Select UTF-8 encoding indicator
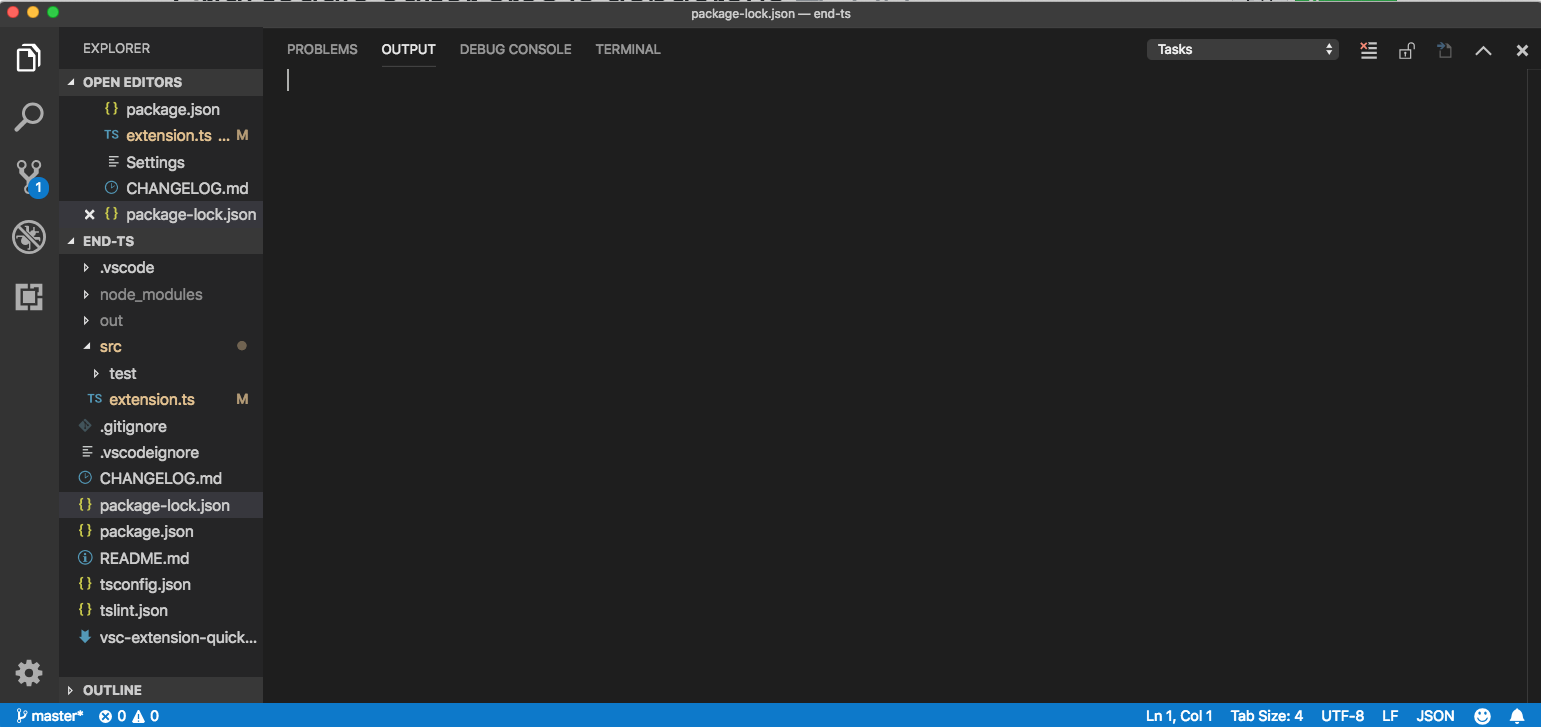The width and height of the screenshot is (1541, 727). tap(1342, 716)
